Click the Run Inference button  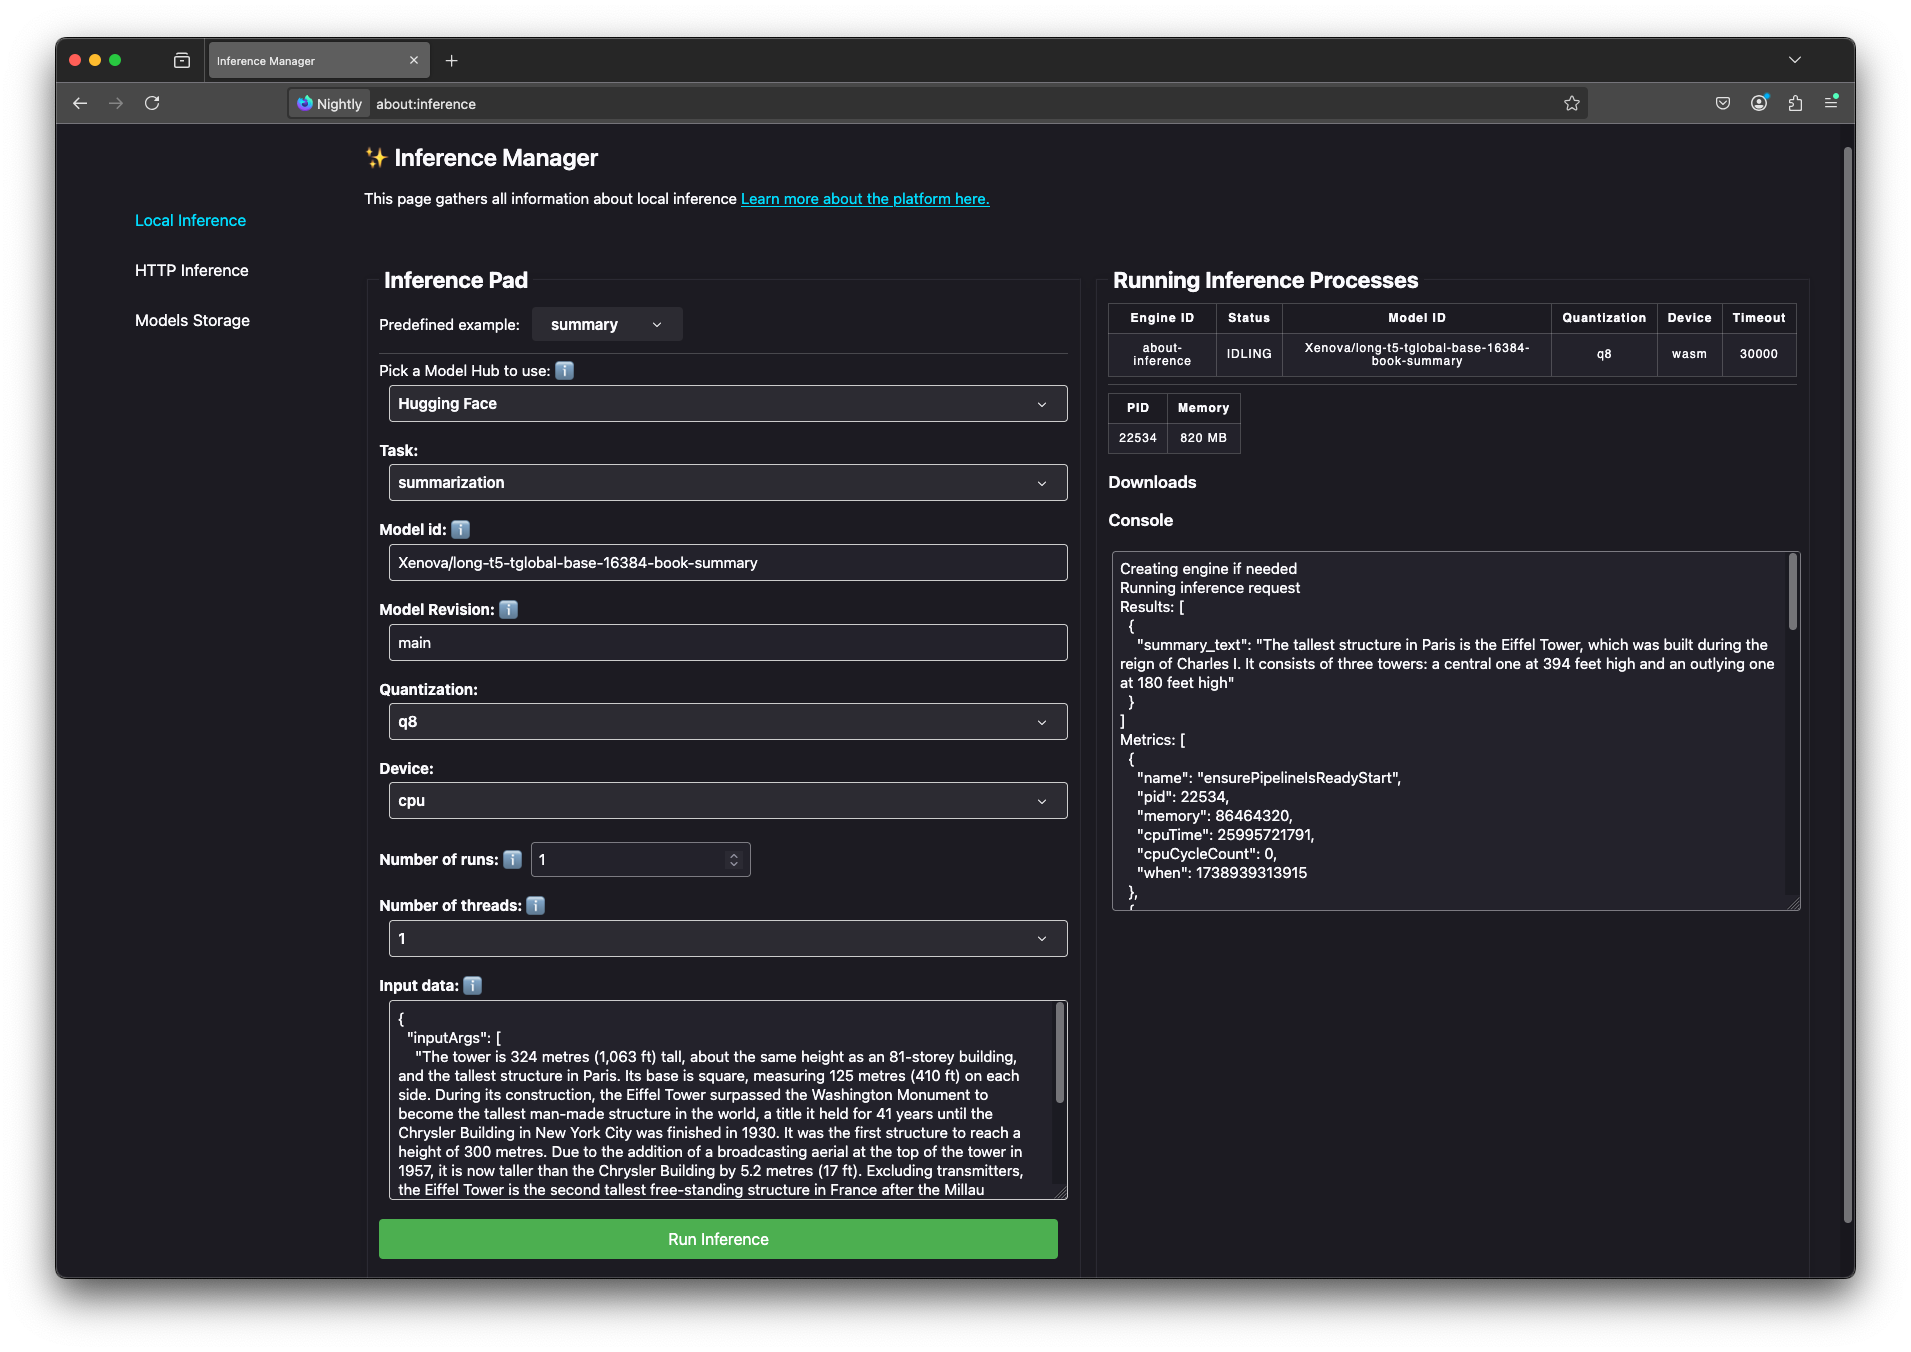click(x=718, y=1239)
